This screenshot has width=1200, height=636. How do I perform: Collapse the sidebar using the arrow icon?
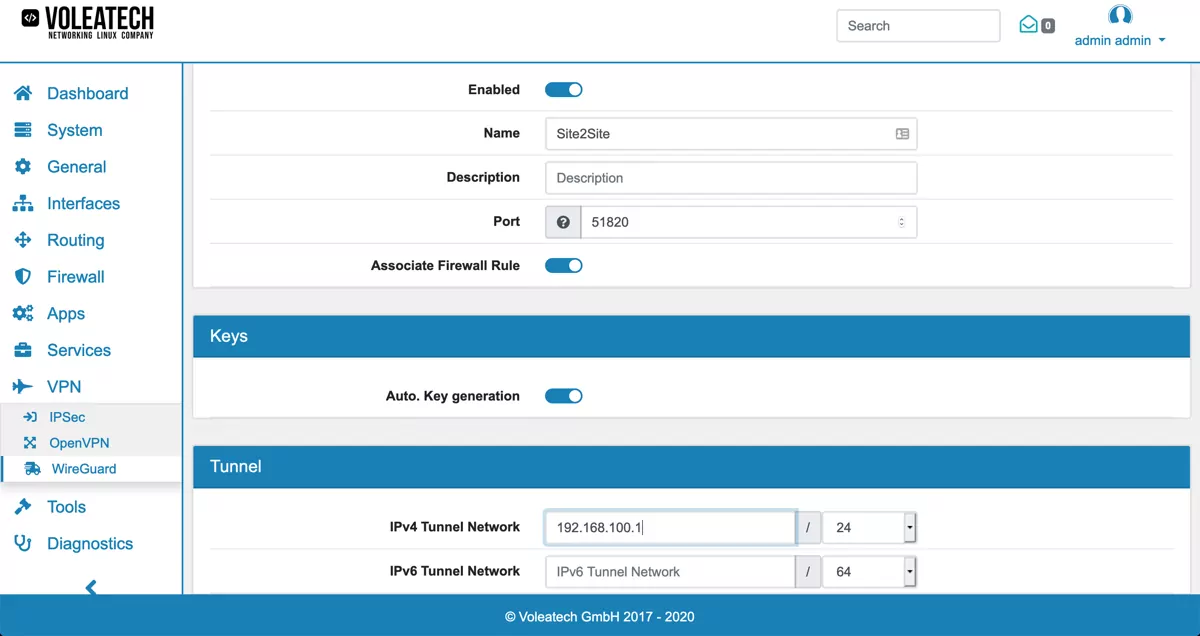(x=90, y=588)
